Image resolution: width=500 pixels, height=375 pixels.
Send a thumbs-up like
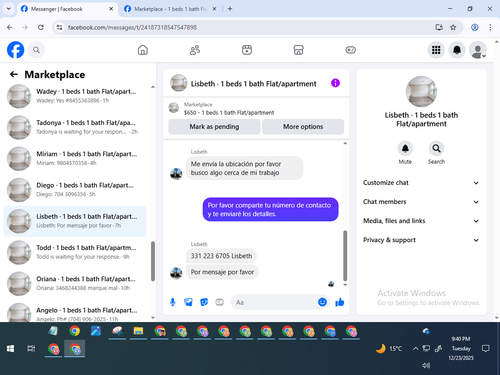tap(340, 302)
